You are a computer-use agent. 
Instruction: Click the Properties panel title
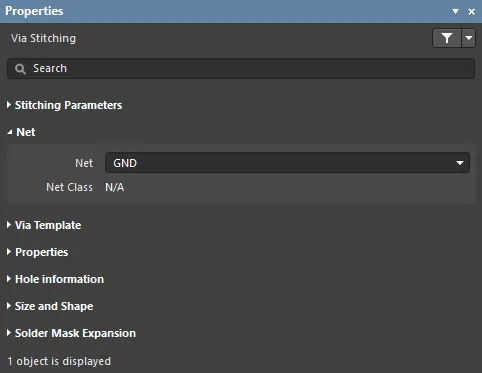34,11
